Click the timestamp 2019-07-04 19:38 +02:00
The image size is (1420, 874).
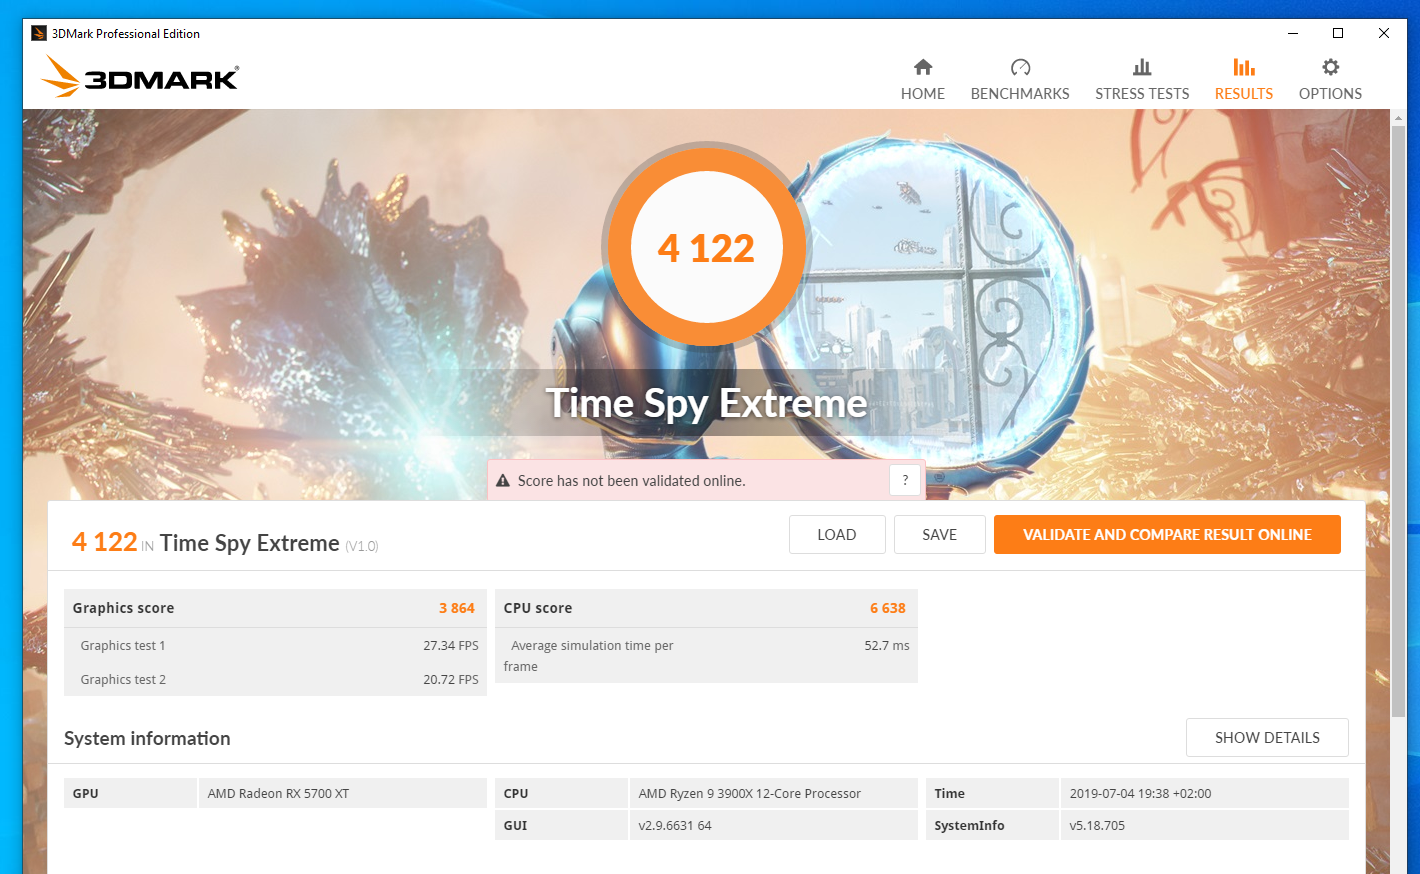[x=1140, y=794]
